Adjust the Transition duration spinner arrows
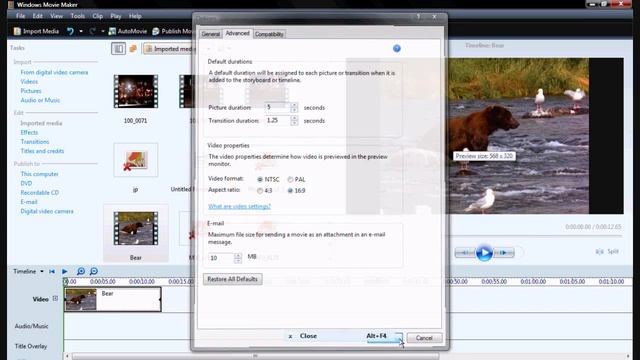This screenshot has width=640, height=360. click(x=294, y=120)
